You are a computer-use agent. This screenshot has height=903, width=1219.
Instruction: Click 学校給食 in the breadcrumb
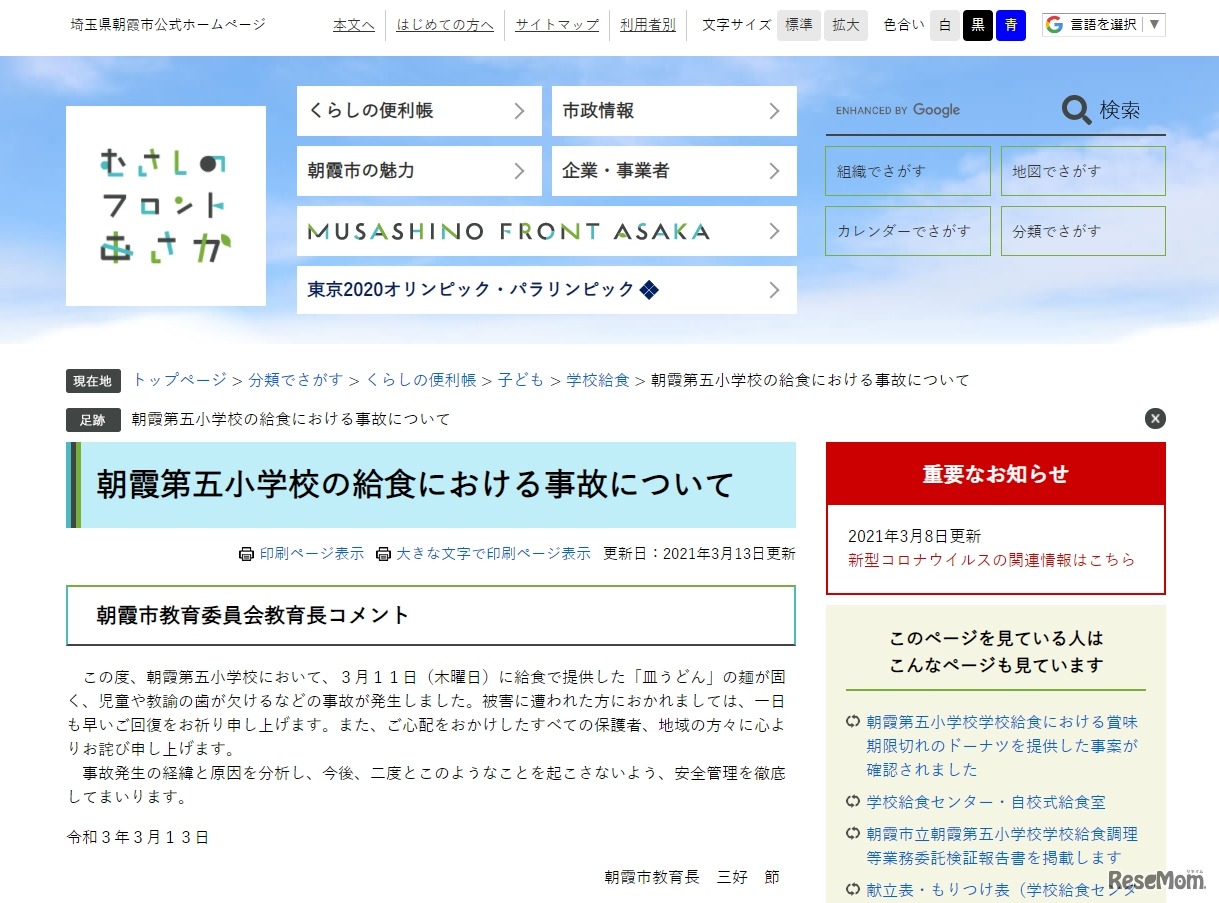(598, 380)
